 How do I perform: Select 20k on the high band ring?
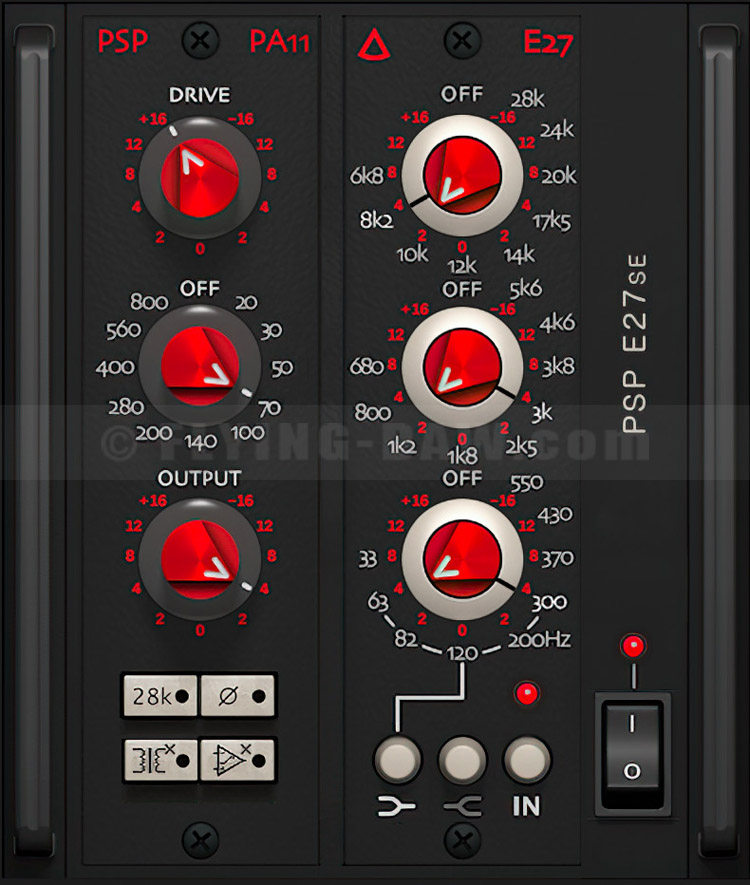pos(559,176)
